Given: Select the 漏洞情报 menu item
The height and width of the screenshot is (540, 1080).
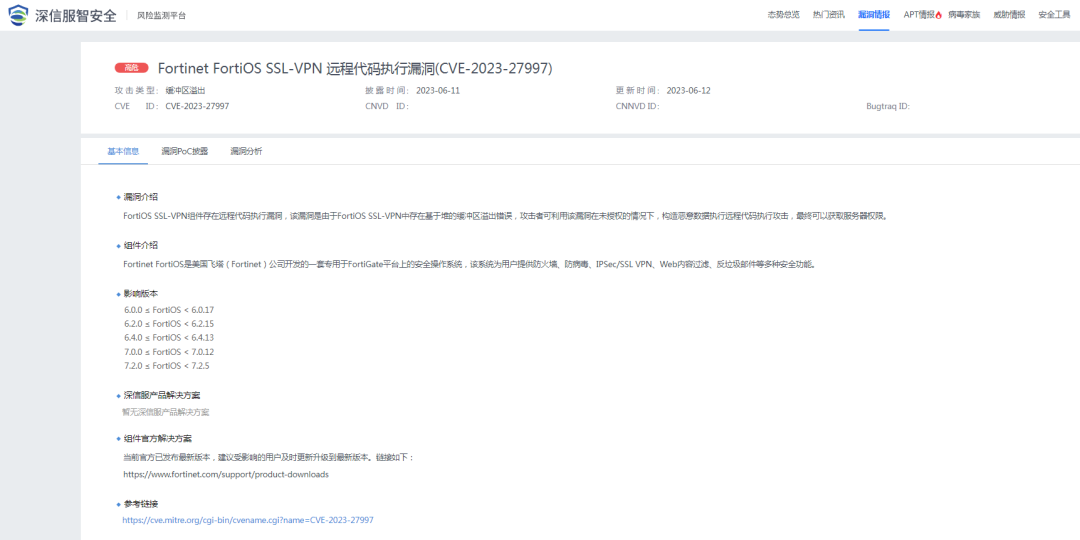Looking at the screenshot, I should coord(873,15).
